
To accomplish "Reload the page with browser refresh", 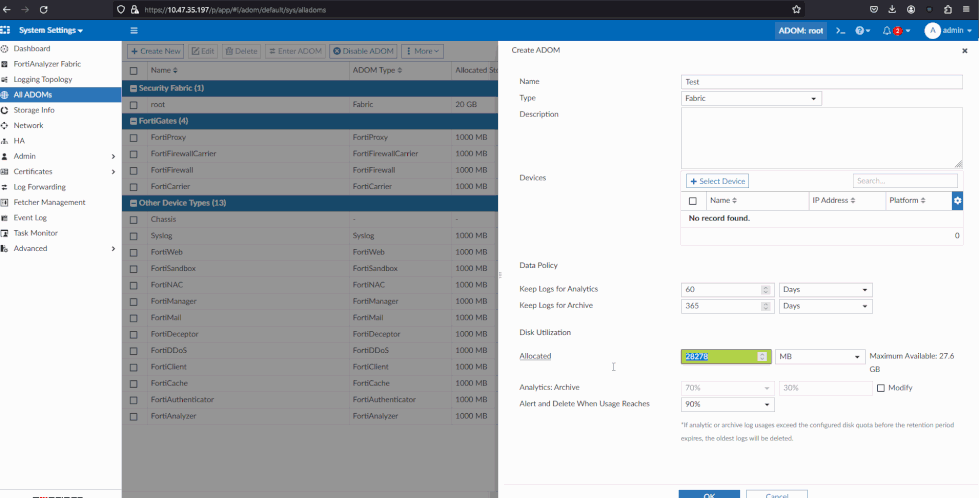I will pyautogui.click(x=43, y=9).
